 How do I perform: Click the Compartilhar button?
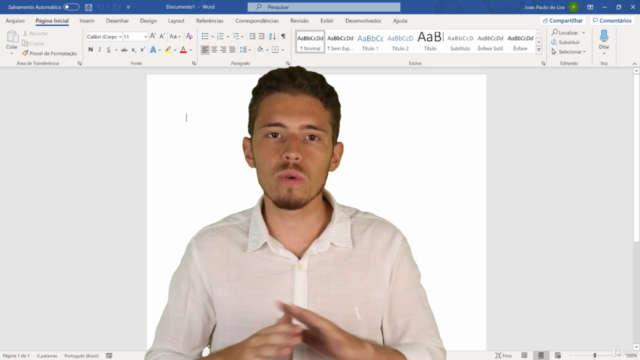click(x=562, y=20)
